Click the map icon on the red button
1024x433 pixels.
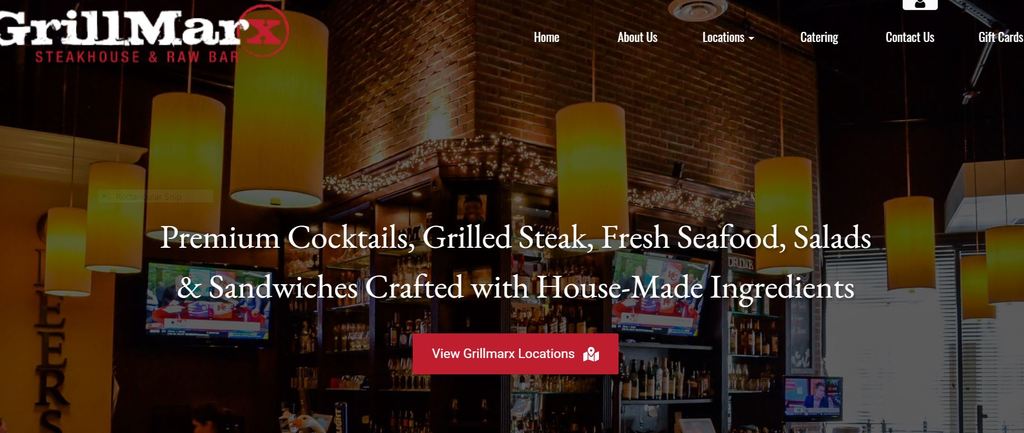click(x=591, y=354)
